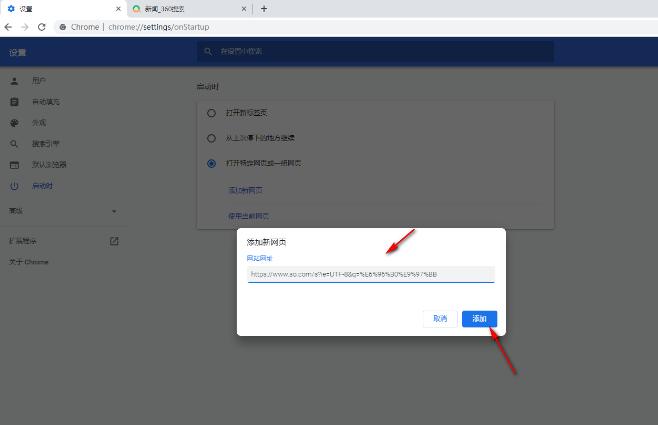
Task: Select 启动时 in the settings sidebar
Action: pyautogui.click(x=42, y=185)
